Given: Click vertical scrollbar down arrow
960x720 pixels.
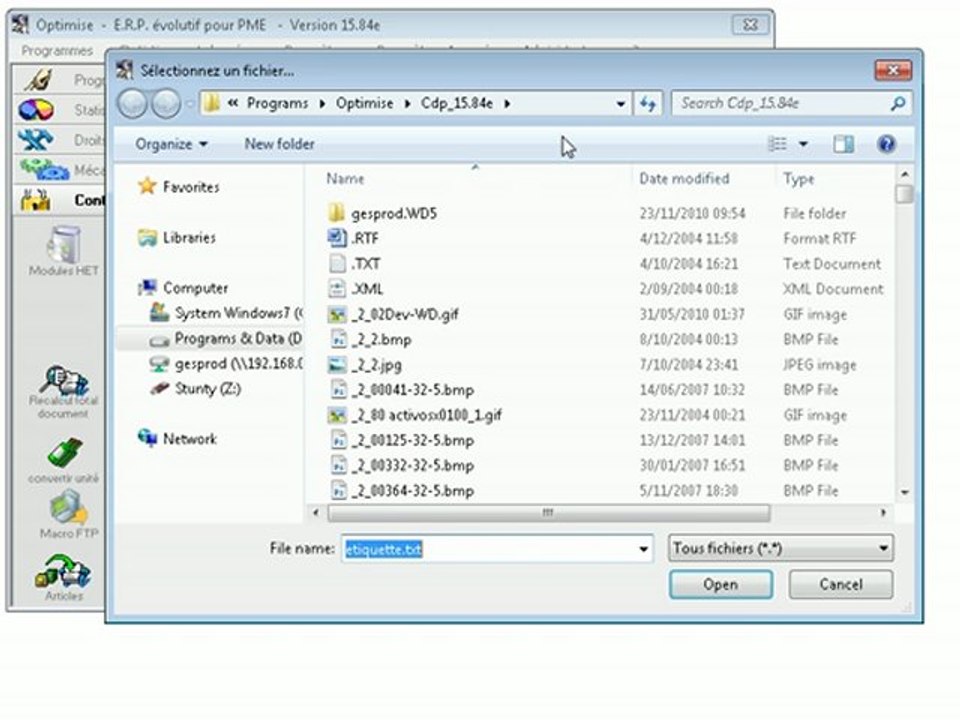Looking at the screenshot, I should pos(904,492).
